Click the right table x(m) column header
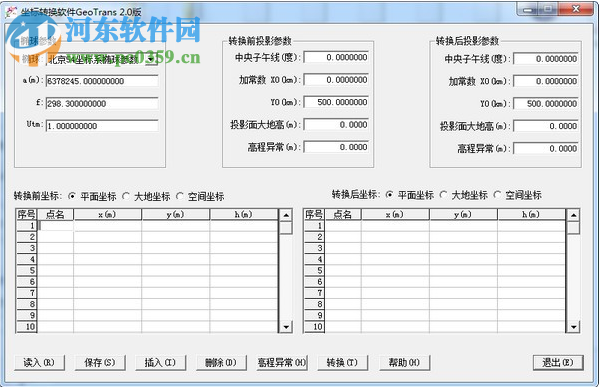This screenshot has width=599, height=387. click(395, 215)
